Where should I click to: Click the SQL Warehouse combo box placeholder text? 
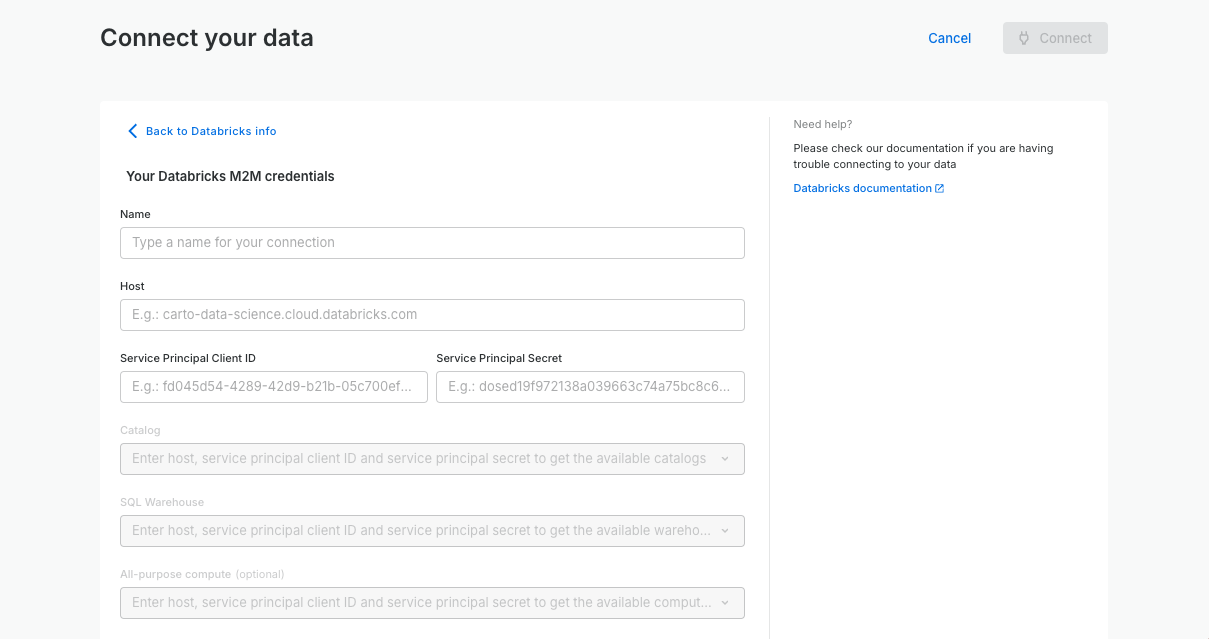pyautogui.click(x=418, y=531)
